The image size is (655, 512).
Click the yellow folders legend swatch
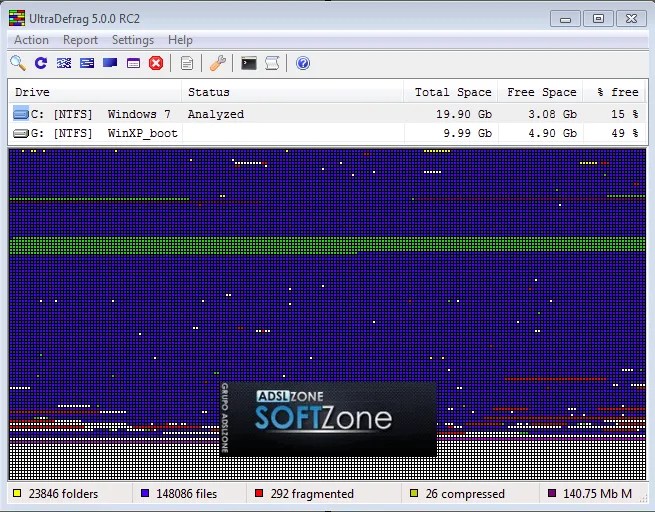point(17,493)
